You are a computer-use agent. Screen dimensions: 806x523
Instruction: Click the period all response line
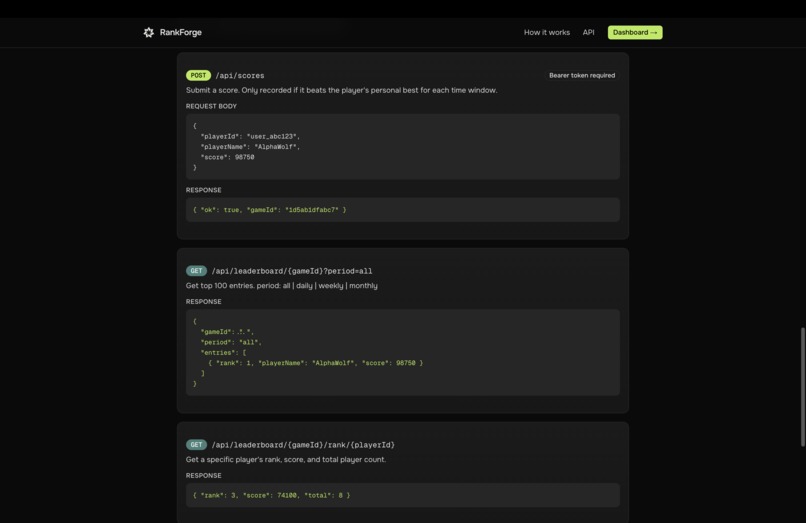(x=231, y=342)
